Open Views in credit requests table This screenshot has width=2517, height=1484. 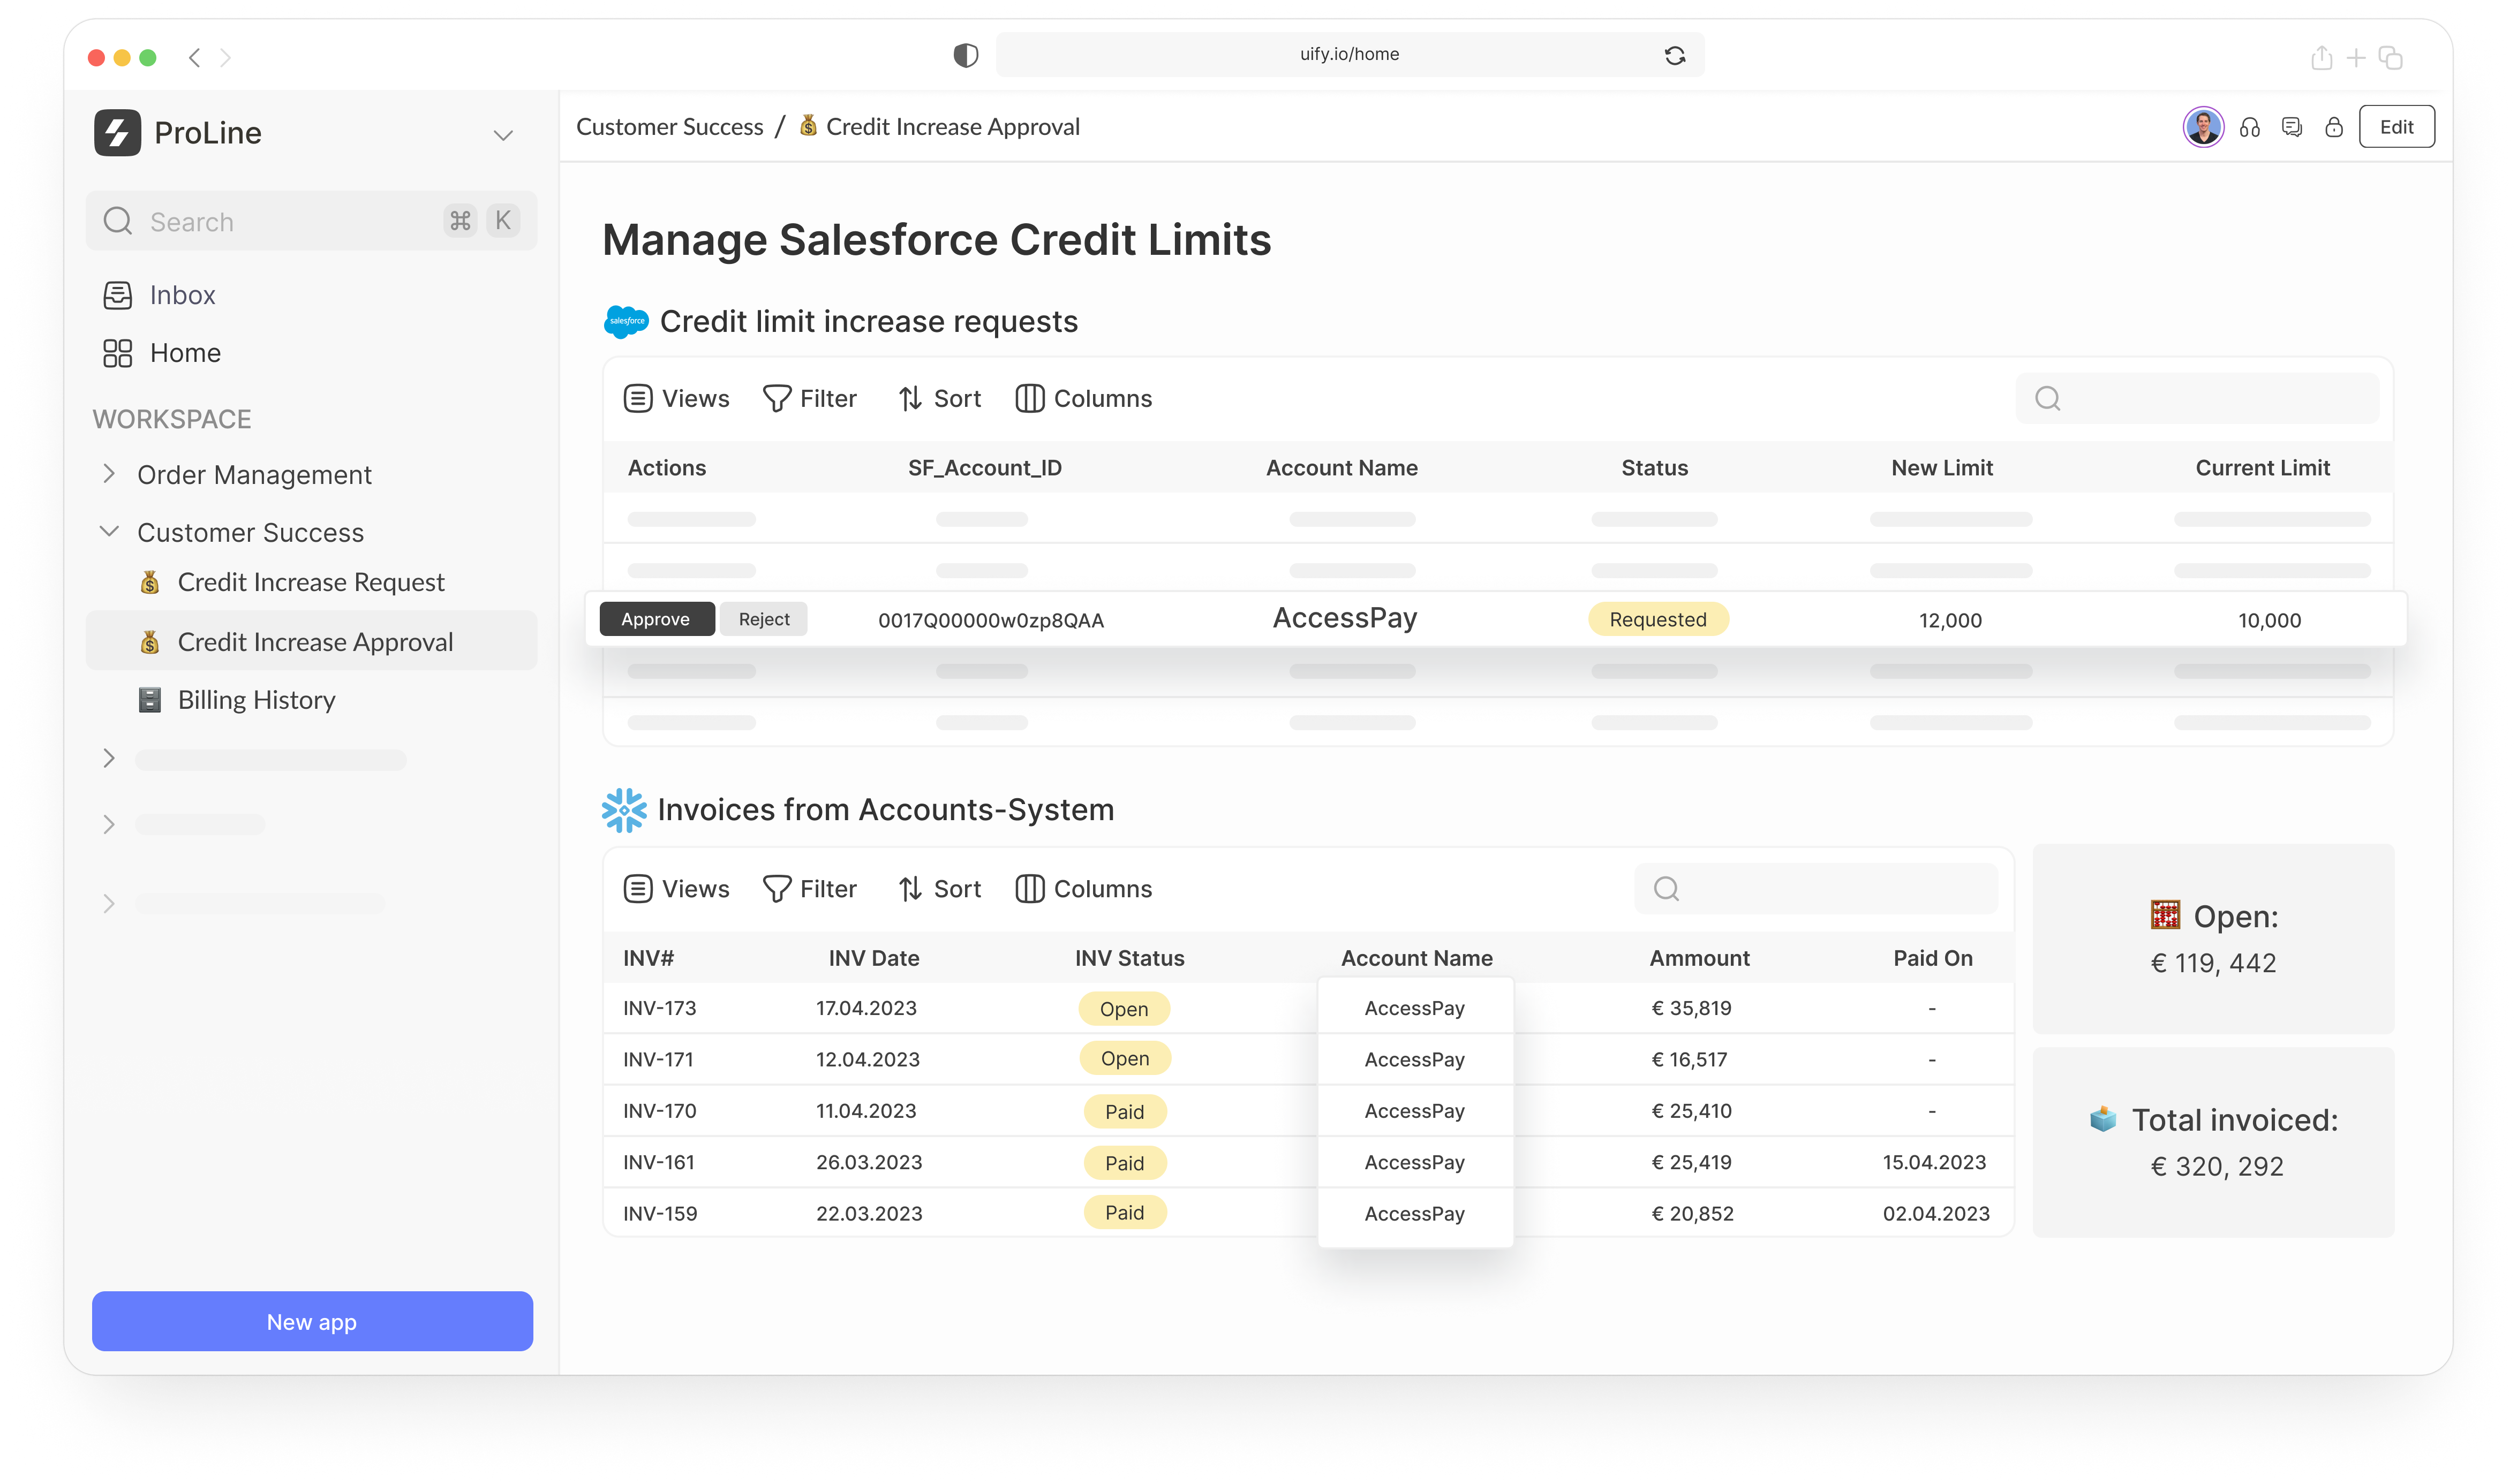coord(677,399)
